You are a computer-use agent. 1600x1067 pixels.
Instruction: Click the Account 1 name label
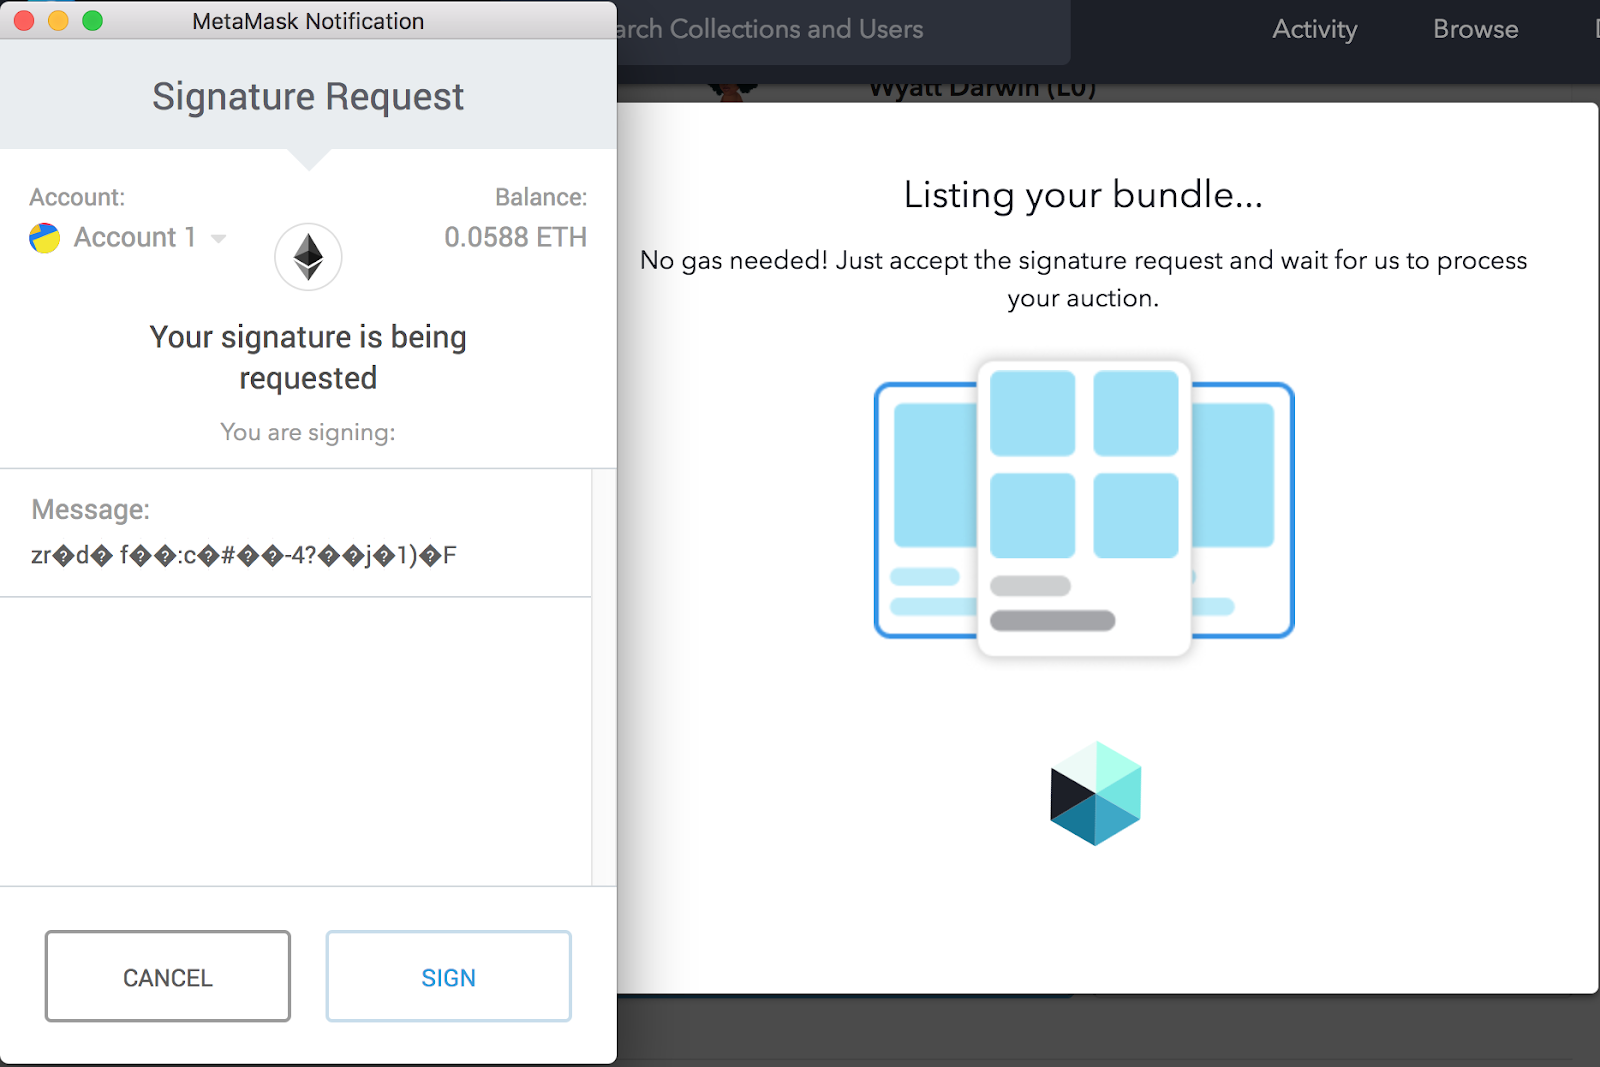tap(134, 237)
